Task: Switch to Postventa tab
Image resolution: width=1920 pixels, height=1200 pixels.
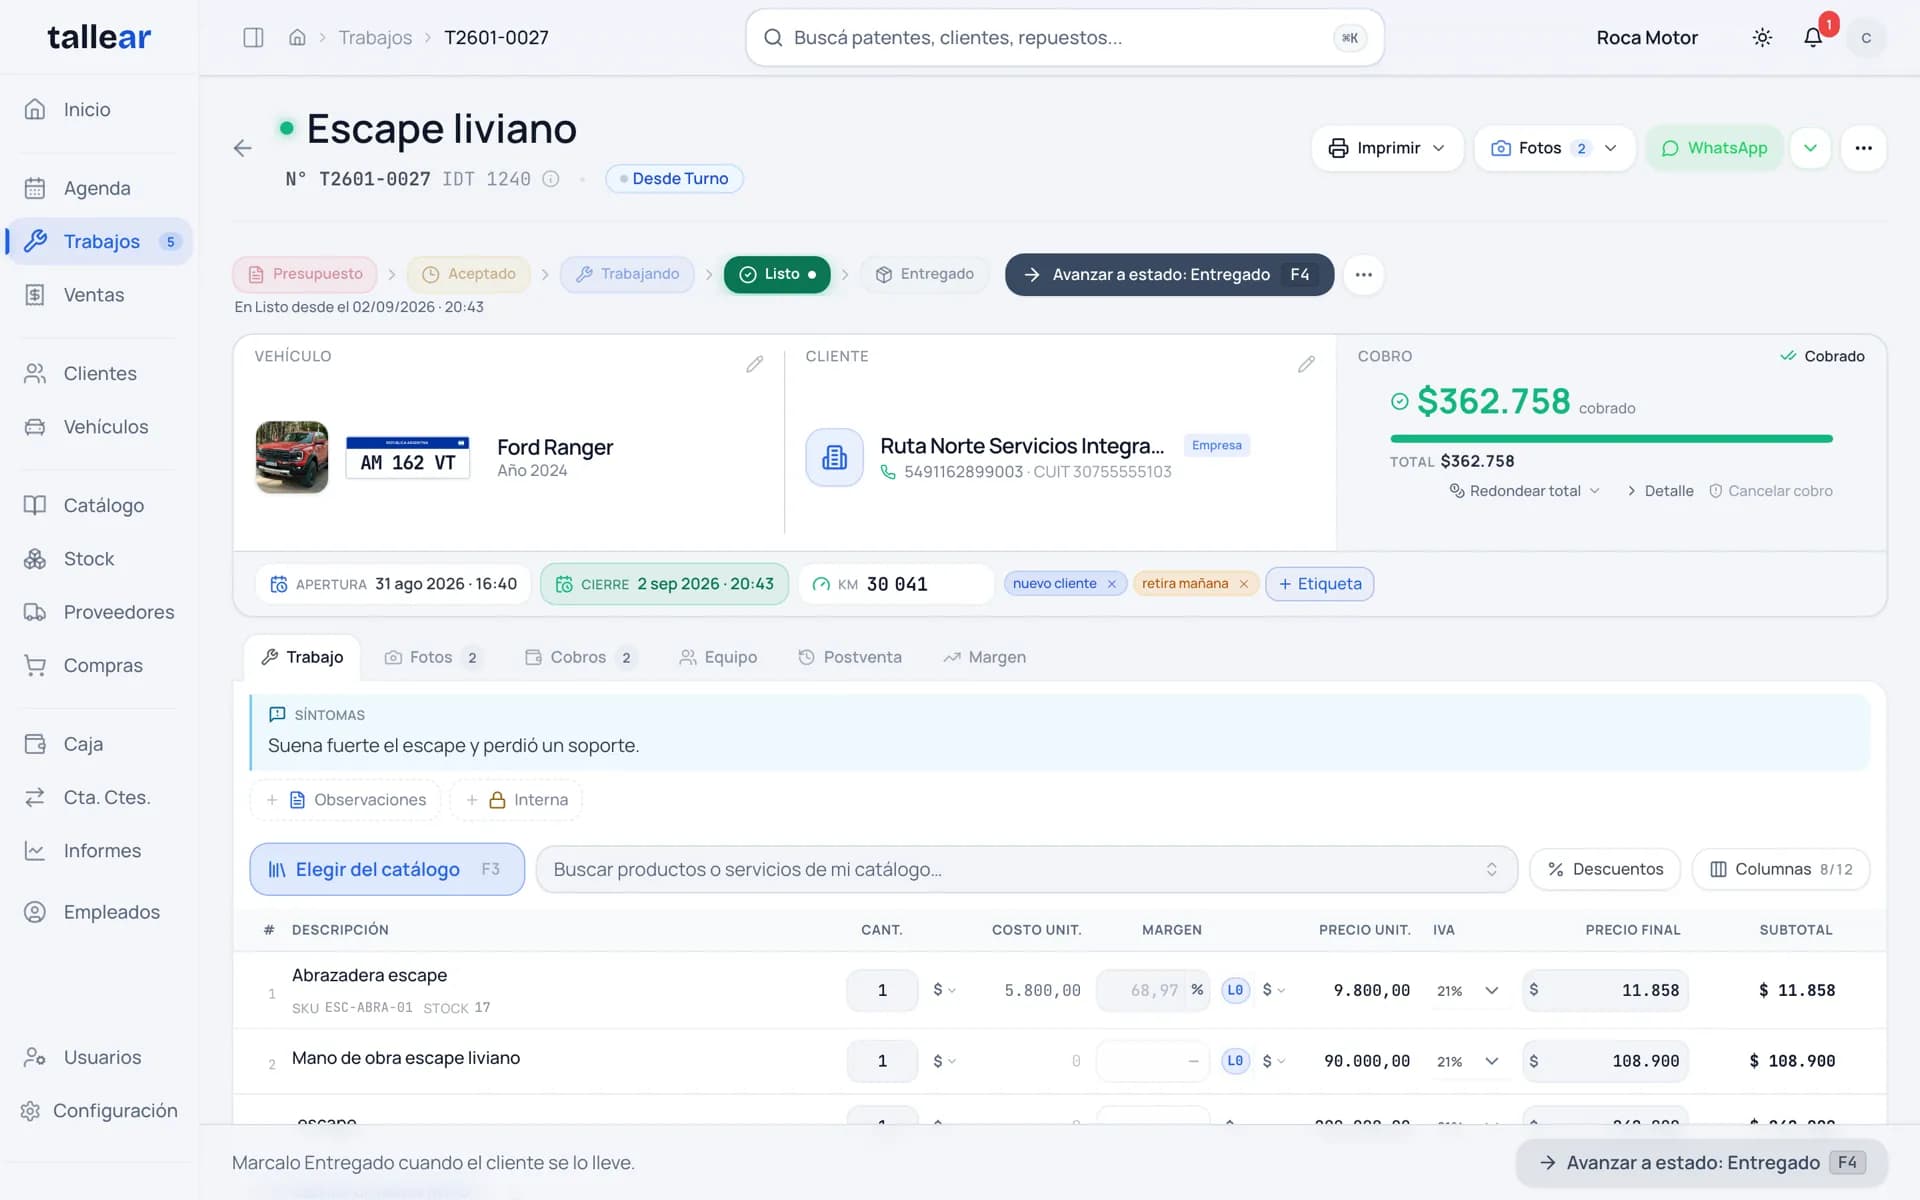Action: (850, 657)
